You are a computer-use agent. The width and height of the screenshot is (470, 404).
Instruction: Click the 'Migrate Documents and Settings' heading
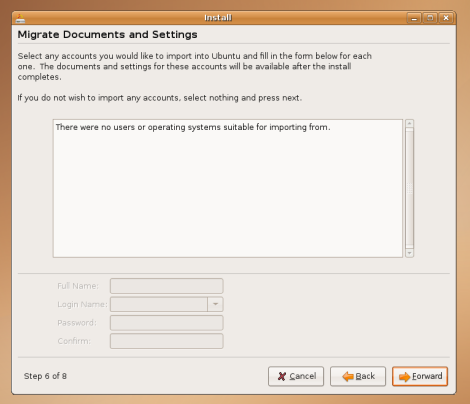107,35
